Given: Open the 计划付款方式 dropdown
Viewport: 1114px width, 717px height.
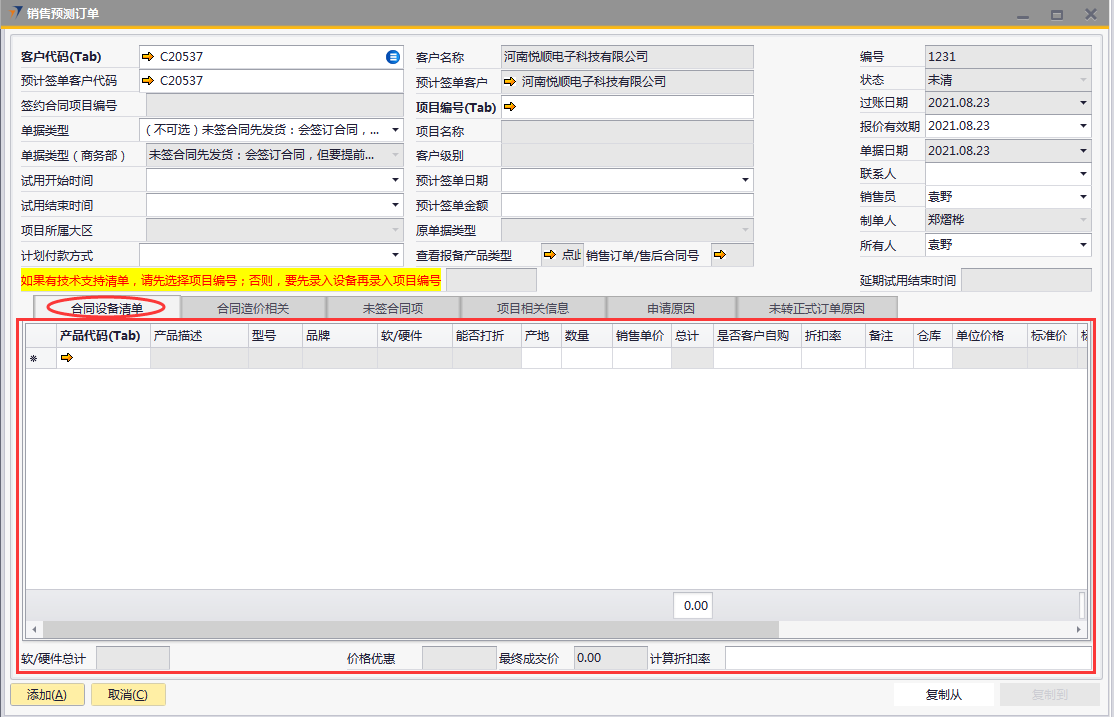Looking at the screenshot, I should (x=395, y=255).
